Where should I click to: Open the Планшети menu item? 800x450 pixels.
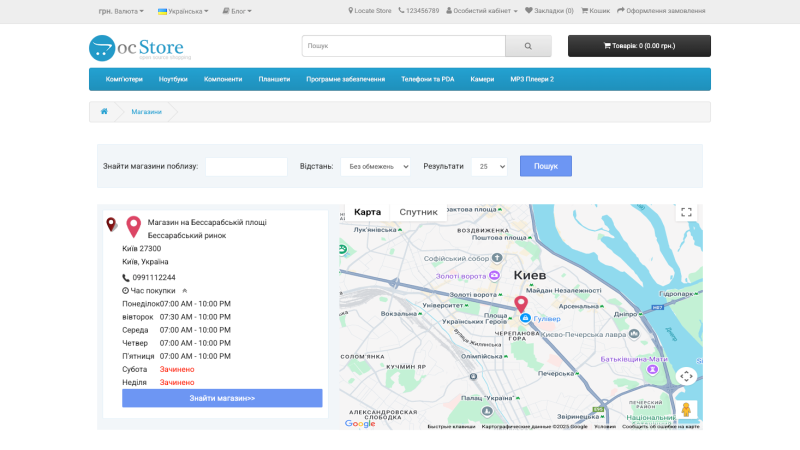pos(274,79)
